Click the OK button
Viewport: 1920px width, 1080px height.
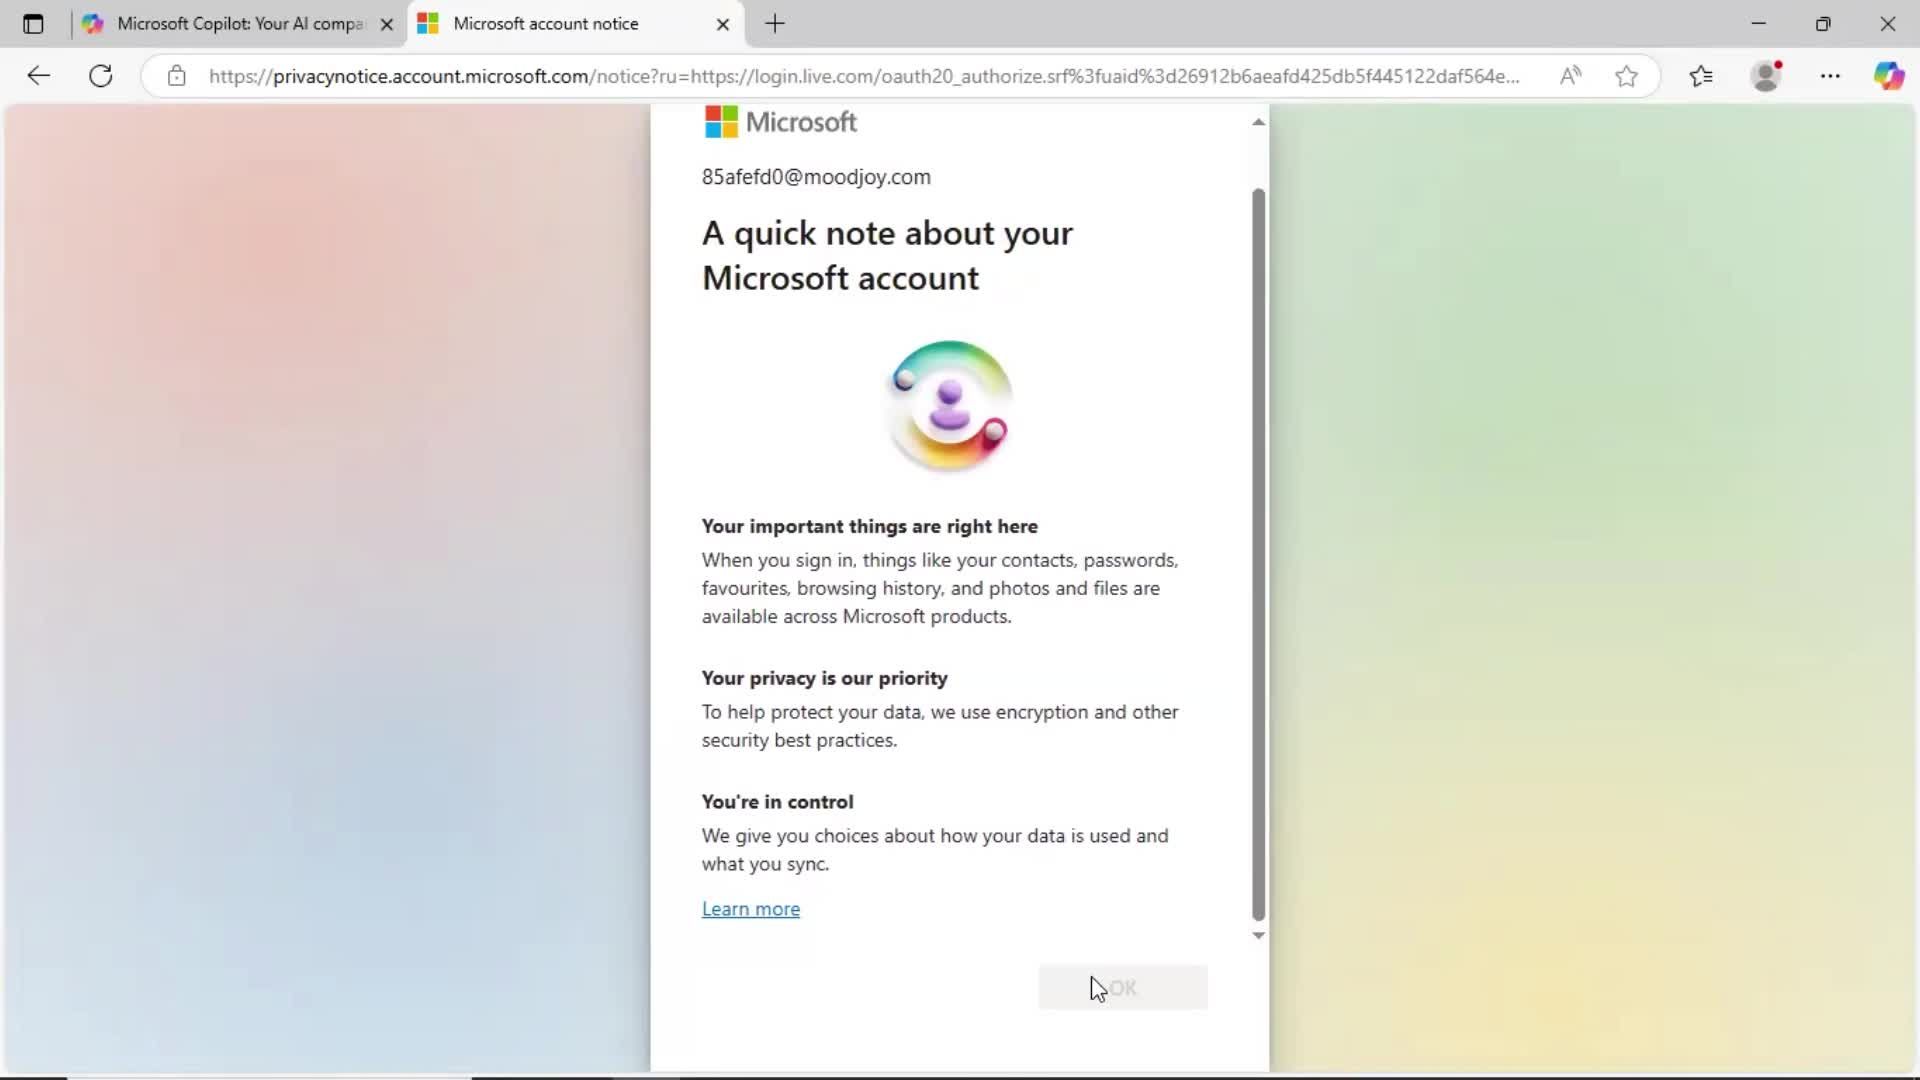click(1123, 988)
